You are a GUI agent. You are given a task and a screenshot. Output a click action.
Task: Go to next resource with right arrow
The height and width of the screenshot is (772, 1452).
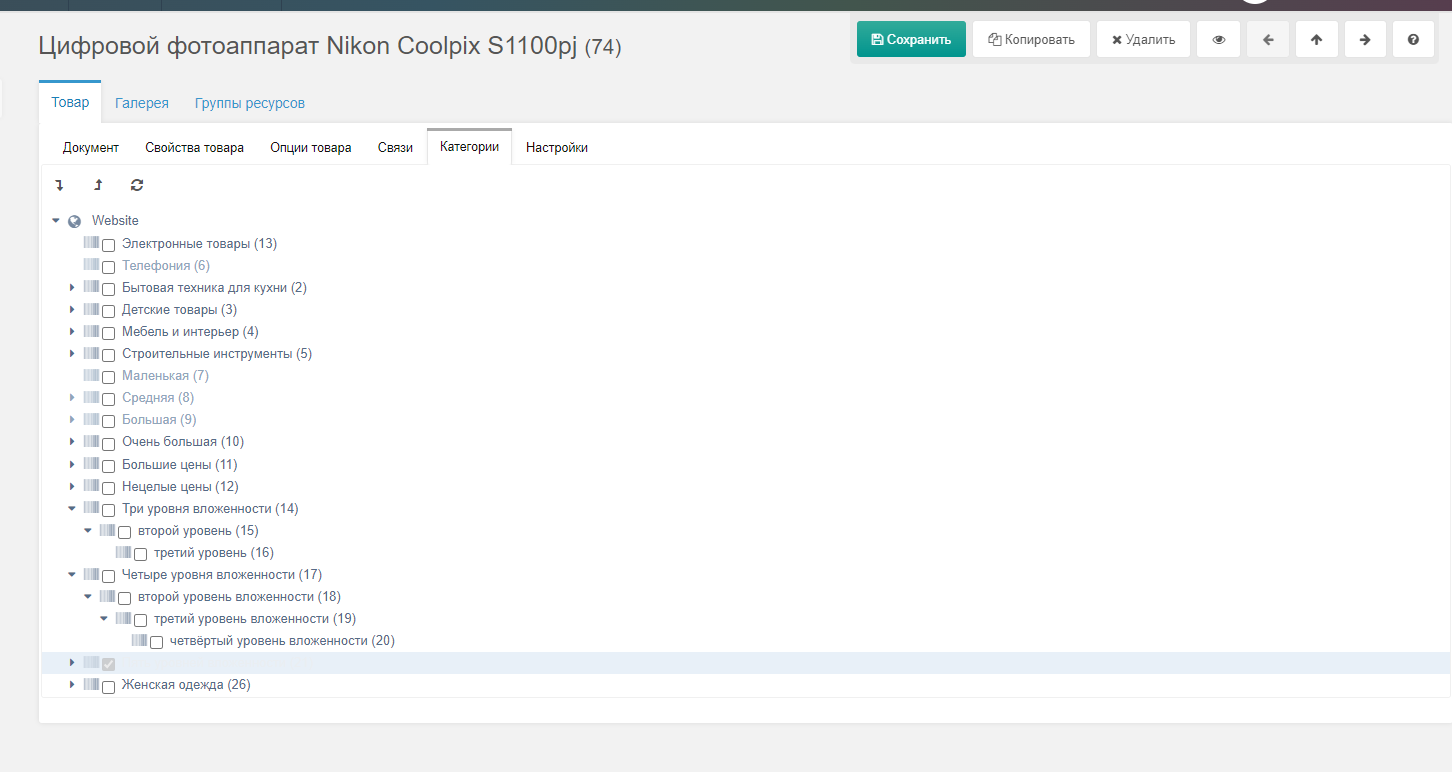pyautogui.click(x=1365, y=40)
